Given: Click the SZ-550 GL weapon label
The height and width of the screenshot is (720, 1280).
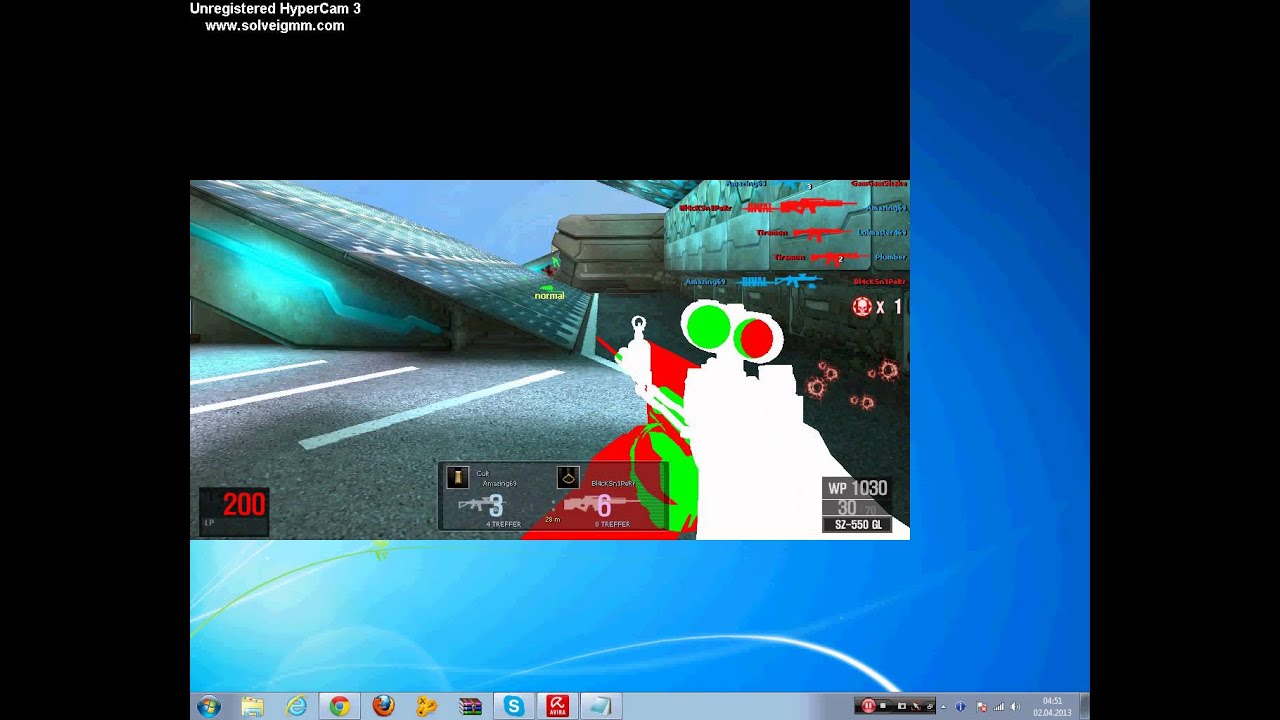Looking at the screenshot, I should pos(857,525).
